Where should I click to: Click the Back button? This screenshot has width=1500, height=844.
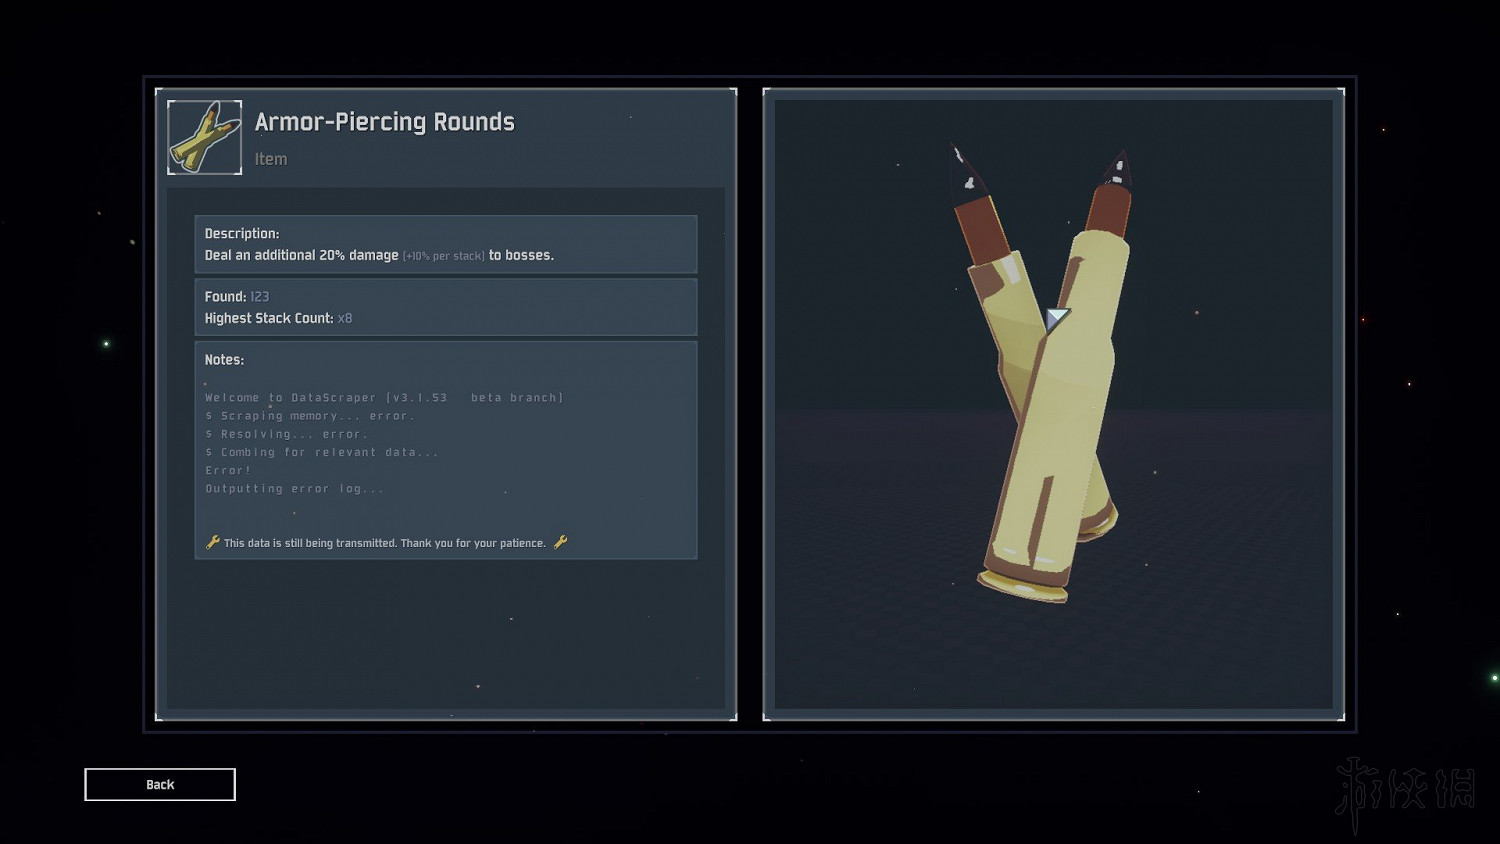[x=160, y=785]
